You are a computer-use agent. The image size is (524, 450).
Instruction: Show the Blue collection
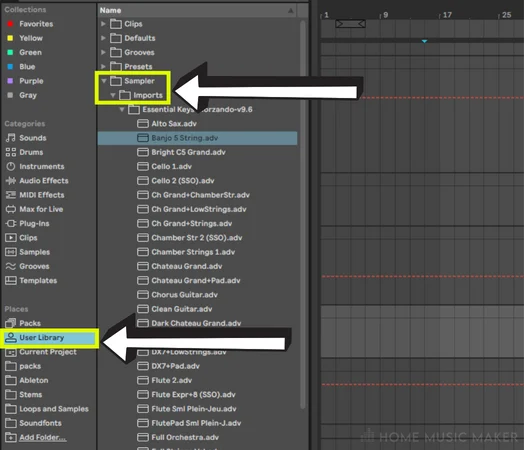[21, 67]
